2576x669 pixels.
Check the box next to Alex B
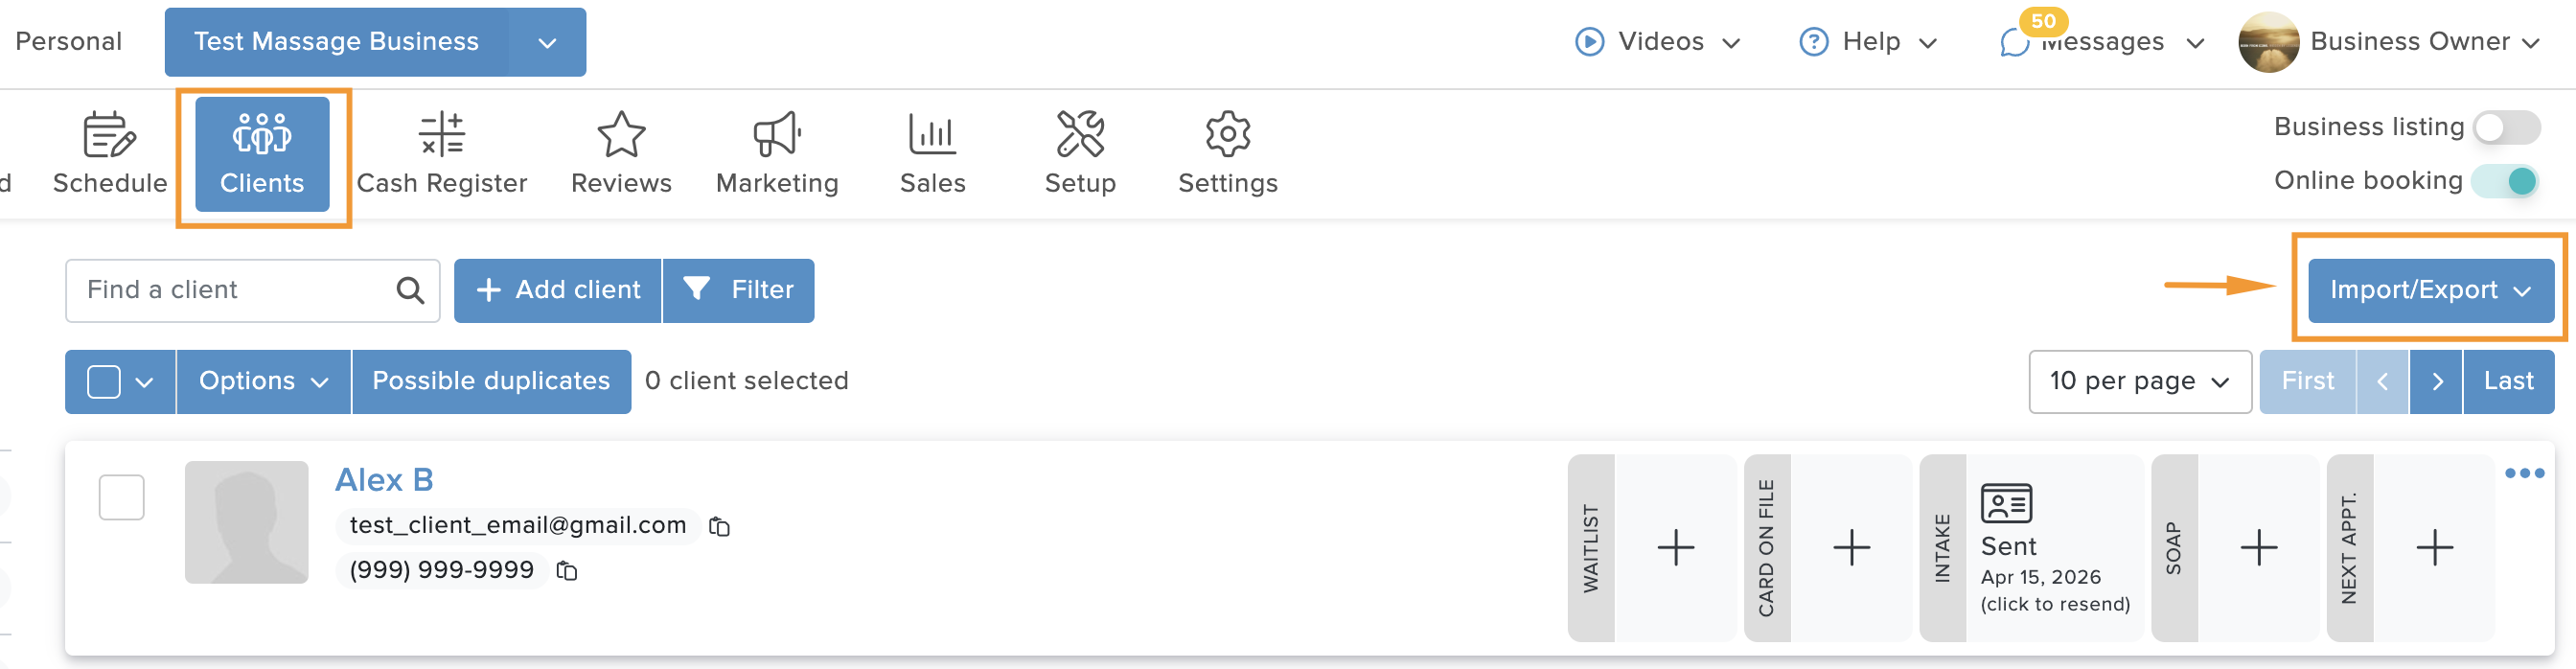tap(122, 497)
